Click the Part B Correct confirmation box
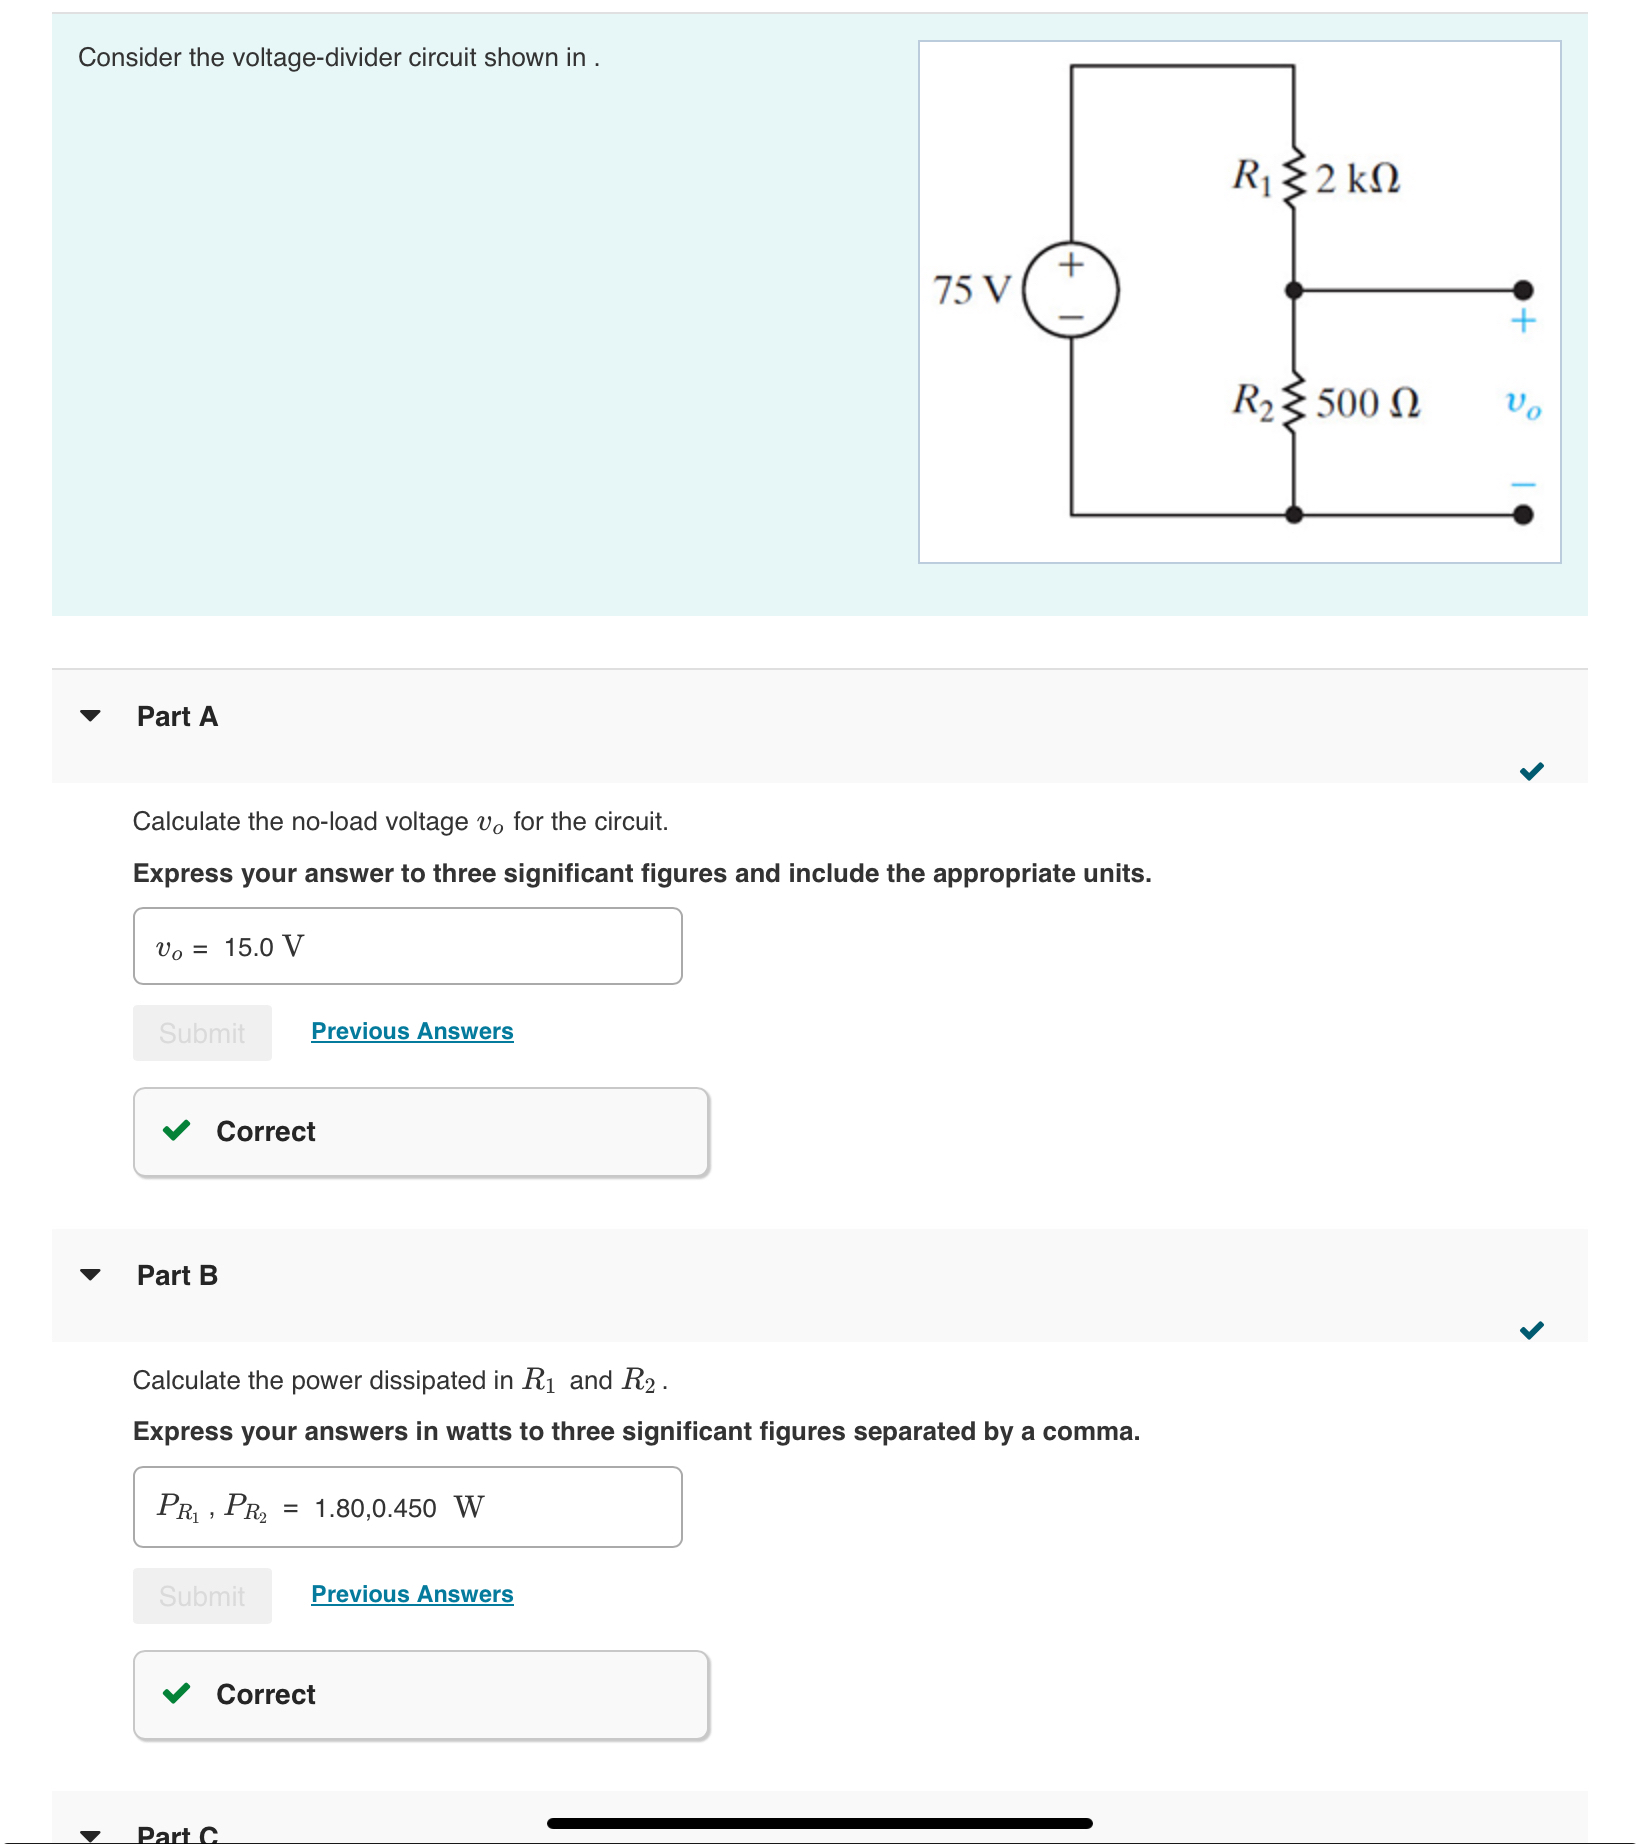1640x1844 pixels. point(421,1694)
